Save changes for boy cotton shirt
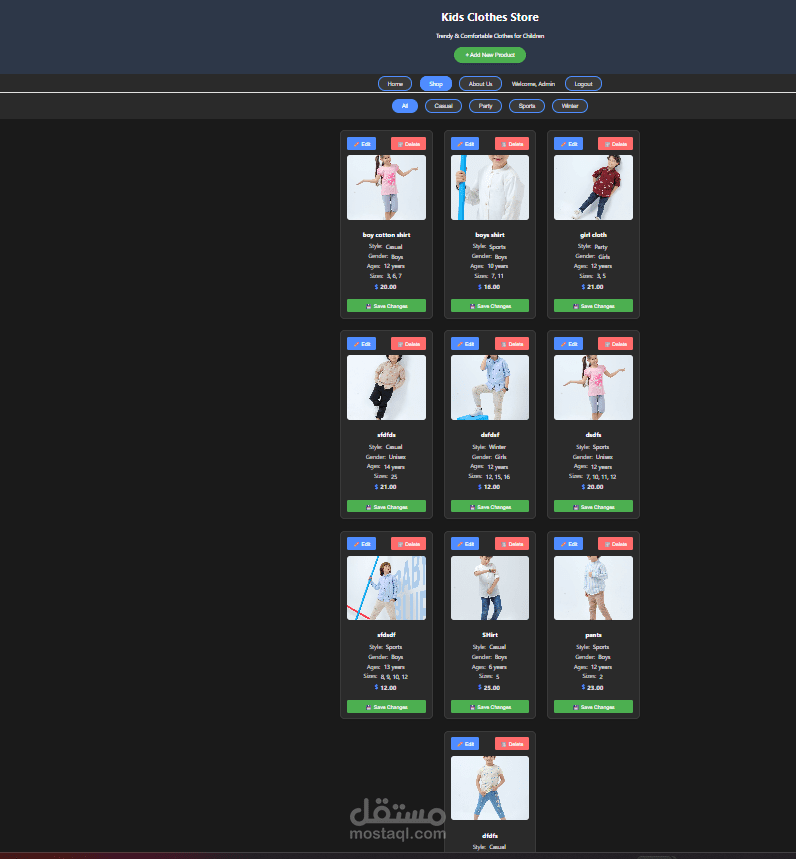Image resolution: width=796 pixels, height=859 pixels. pos(386,306)
